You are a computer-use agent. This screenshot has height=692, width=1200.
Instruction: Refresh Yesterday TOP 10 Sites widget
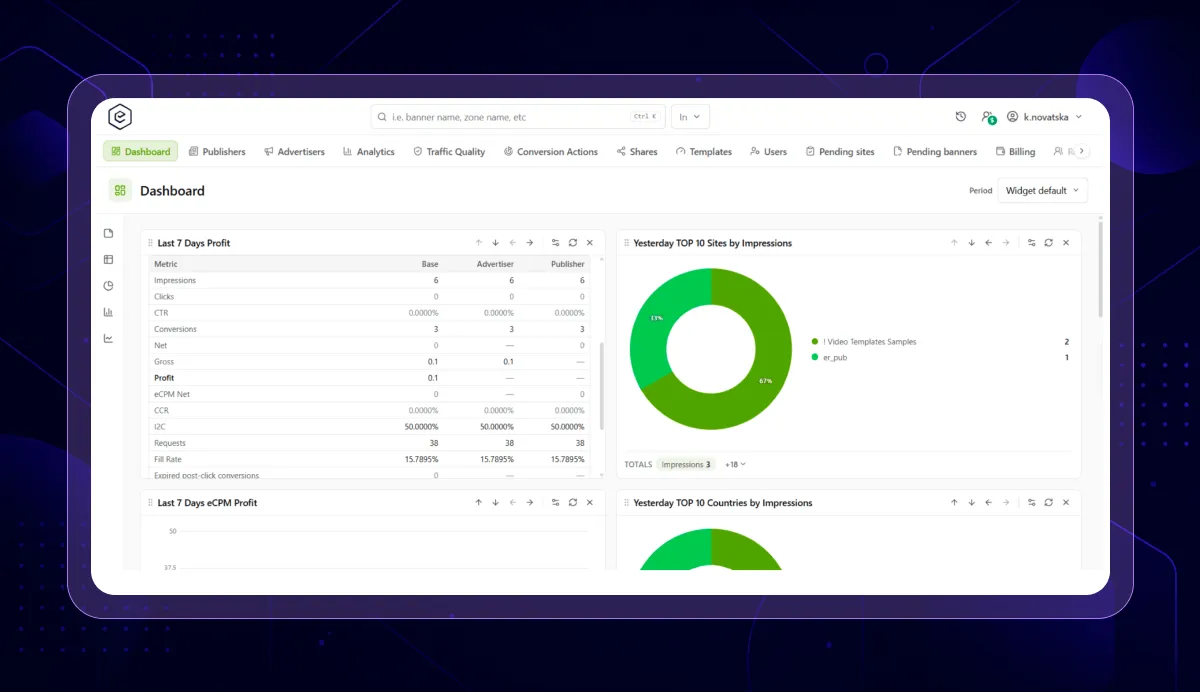pos(1049,243)
